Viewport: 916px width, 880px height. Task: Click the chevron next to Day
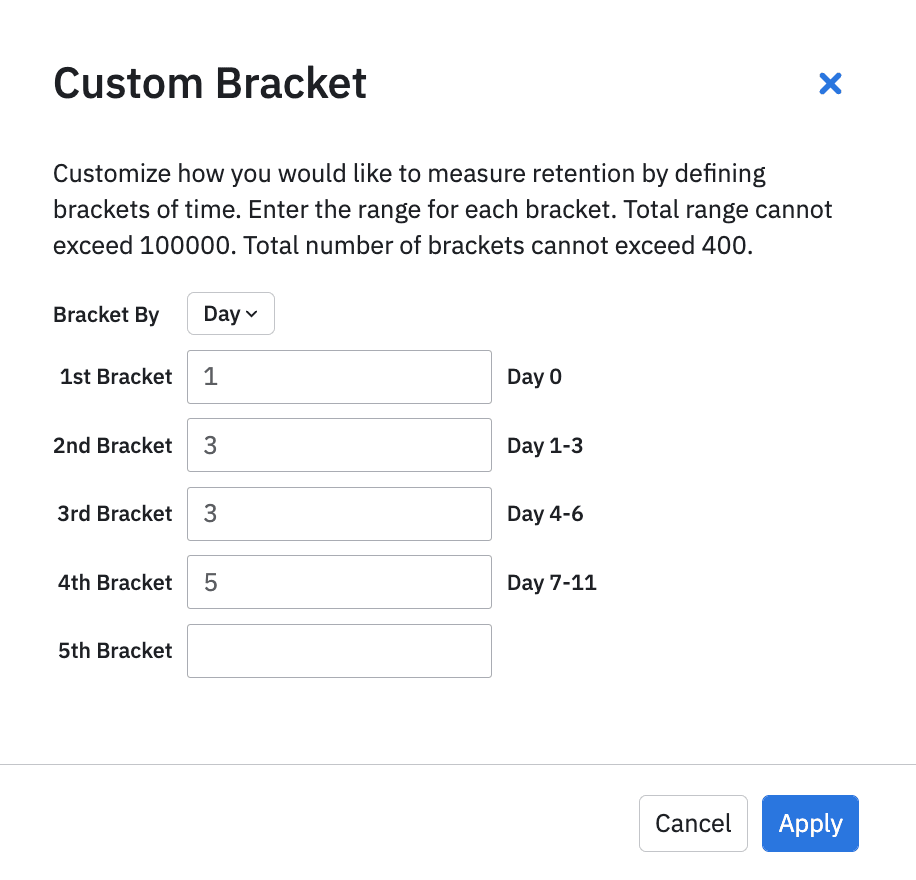tap(251, 313)
